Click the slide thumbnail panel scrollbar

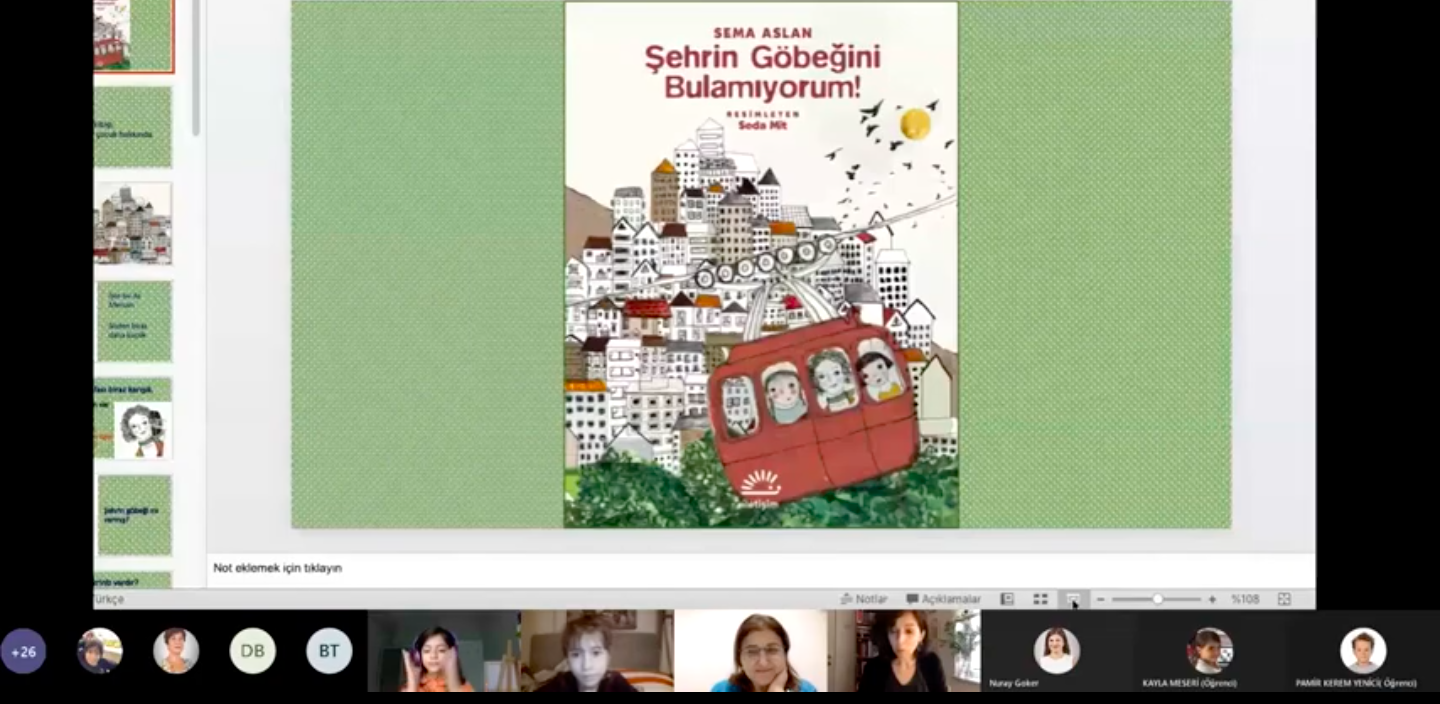[196, 70]
